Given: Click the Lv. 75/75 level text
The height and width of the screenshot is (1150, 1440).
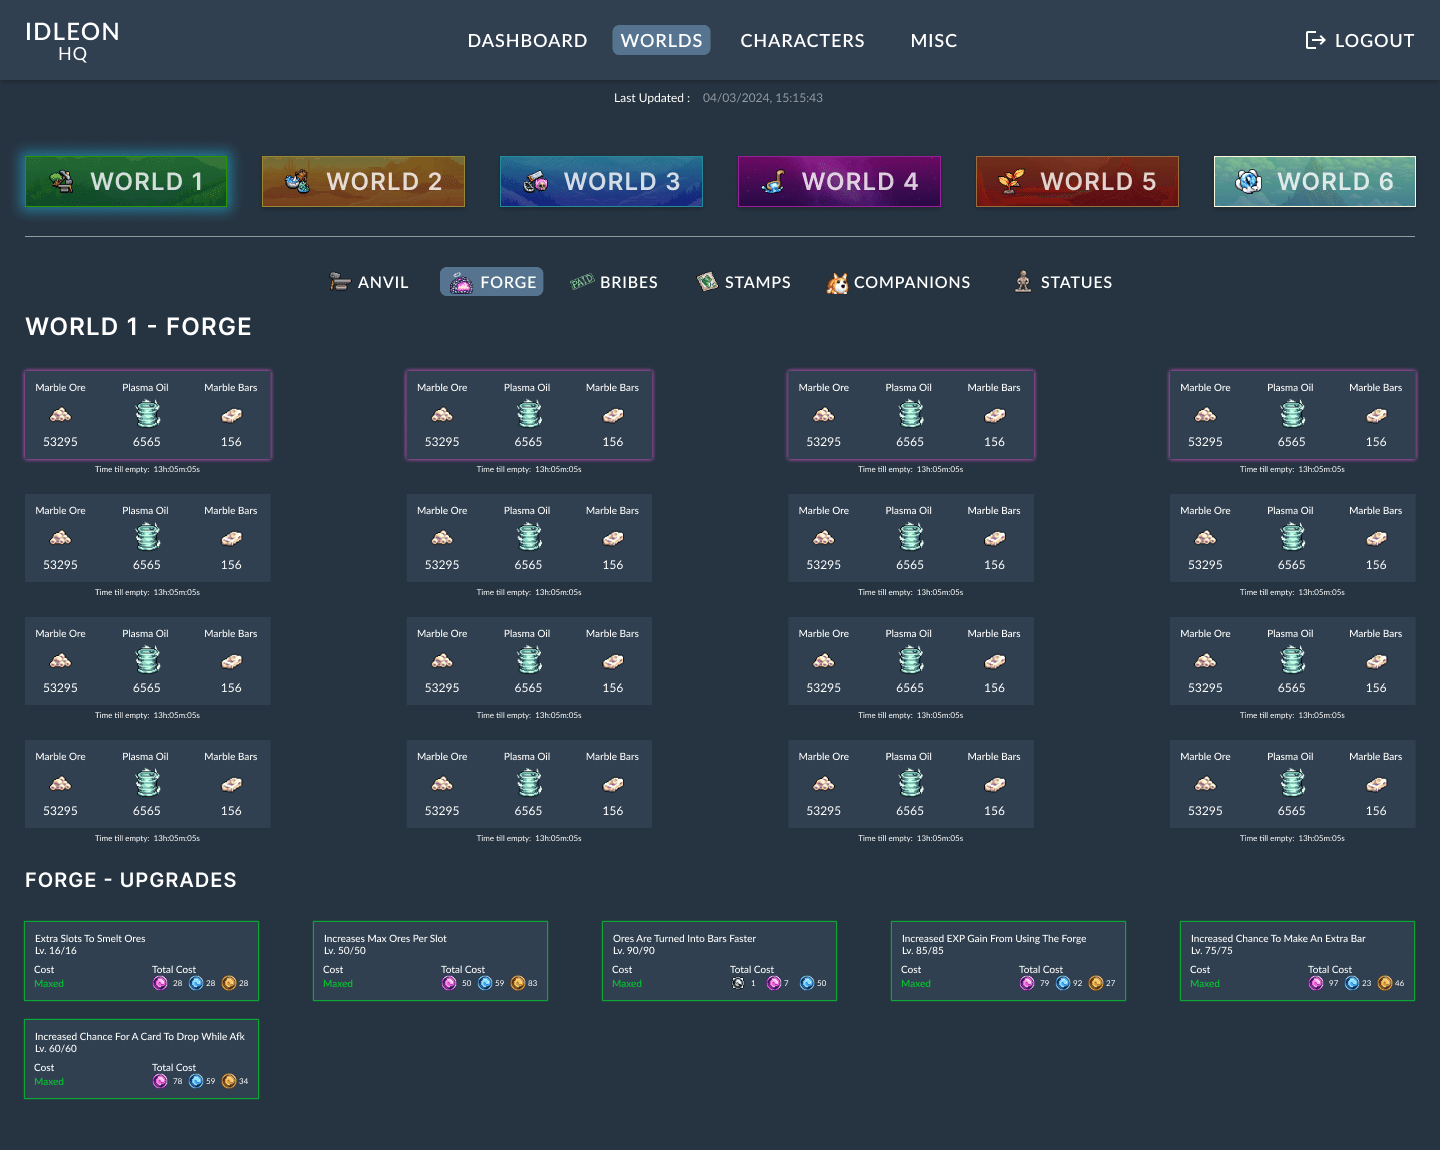Looking at the screenshot, I should [1212, 951].
